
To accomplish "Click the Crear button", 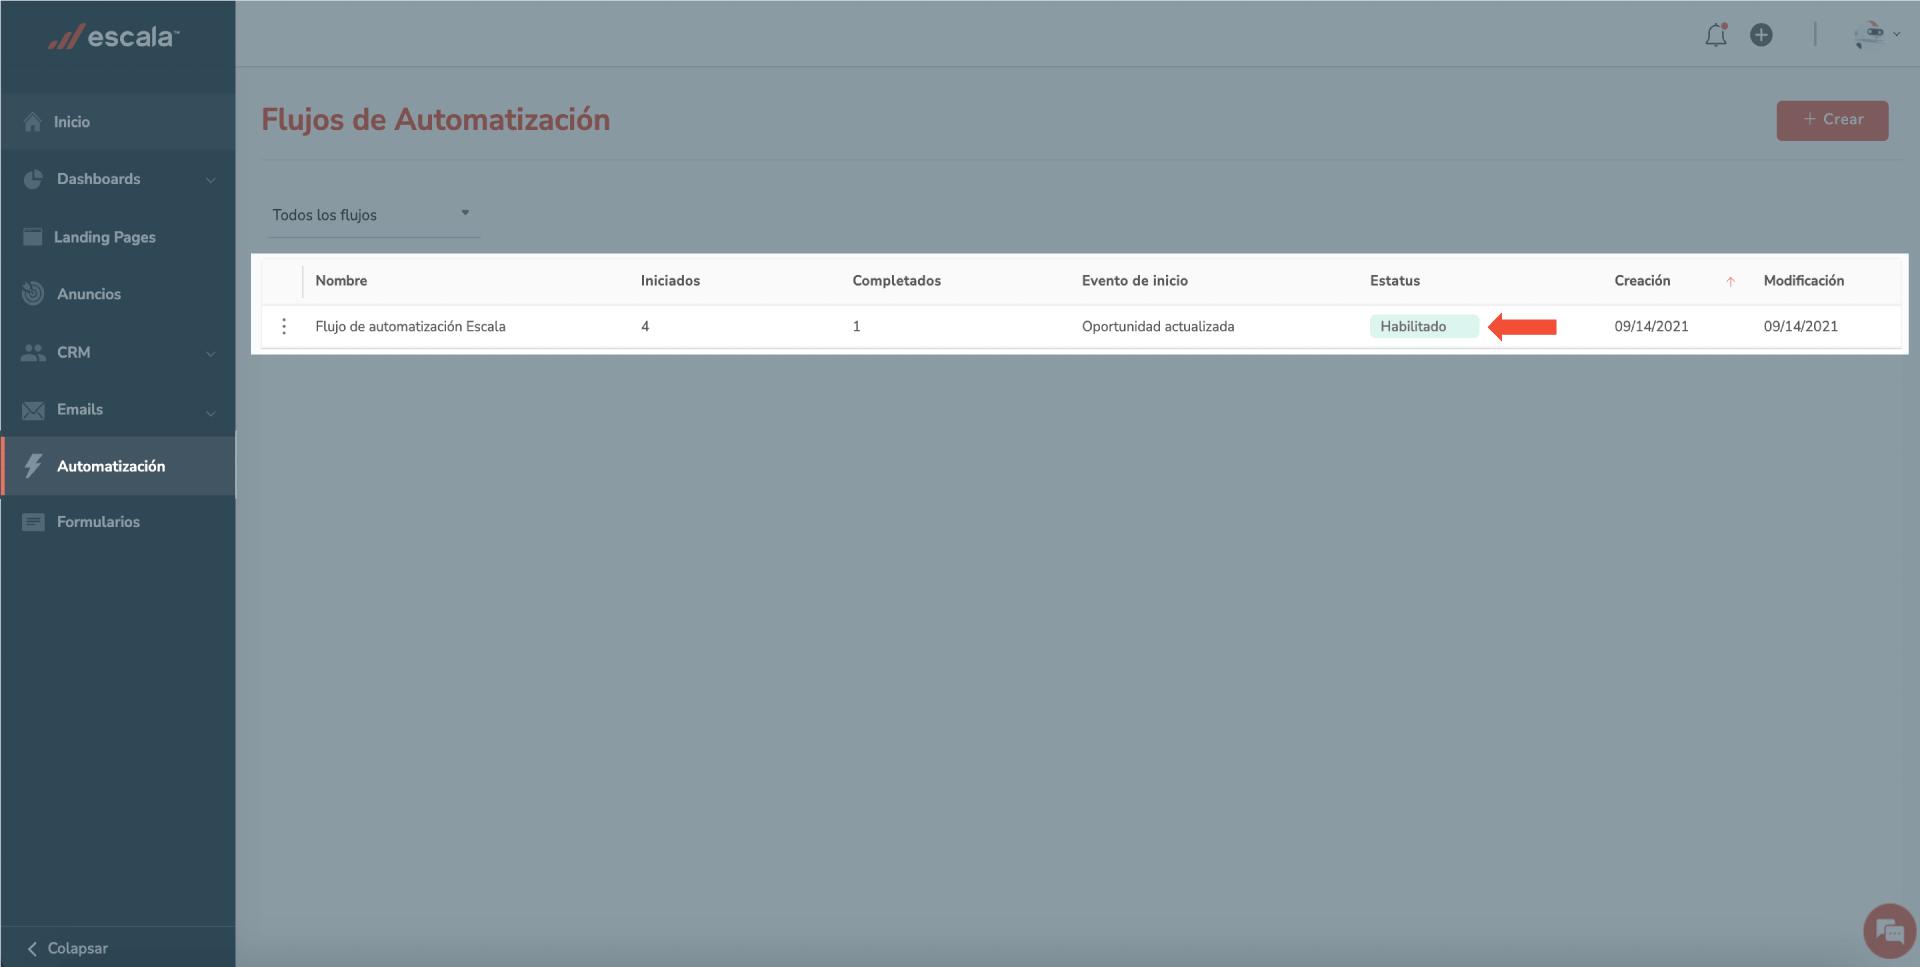I will click(x=1832, y=120).
